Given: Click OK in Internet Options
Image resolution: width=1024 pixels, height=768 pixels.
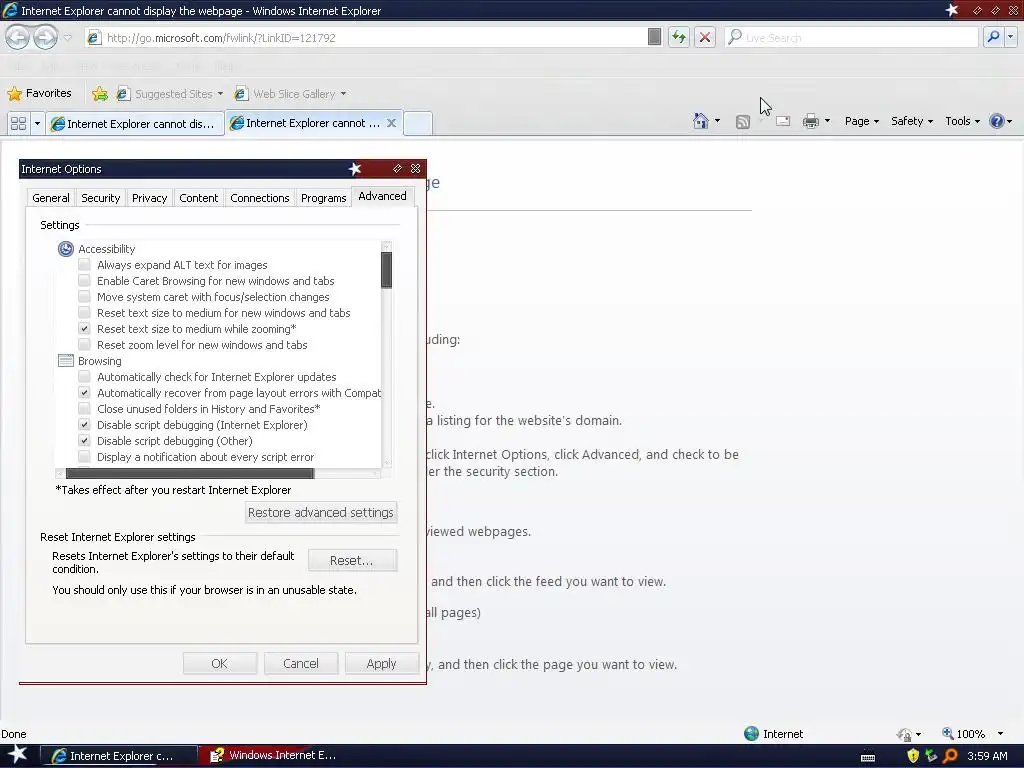Looking at the screenshot, I should (x=219, y=664).
